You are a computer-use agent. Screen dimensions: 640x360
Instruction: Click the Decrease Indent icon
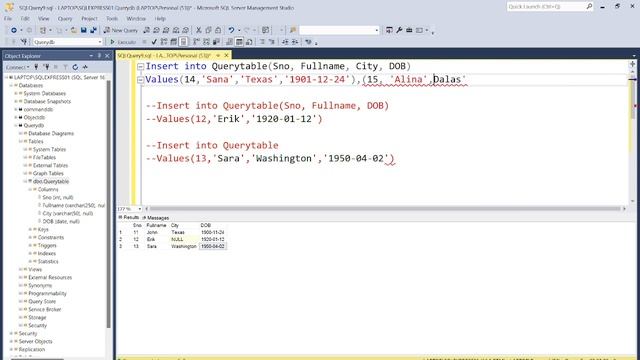[285, 42]
